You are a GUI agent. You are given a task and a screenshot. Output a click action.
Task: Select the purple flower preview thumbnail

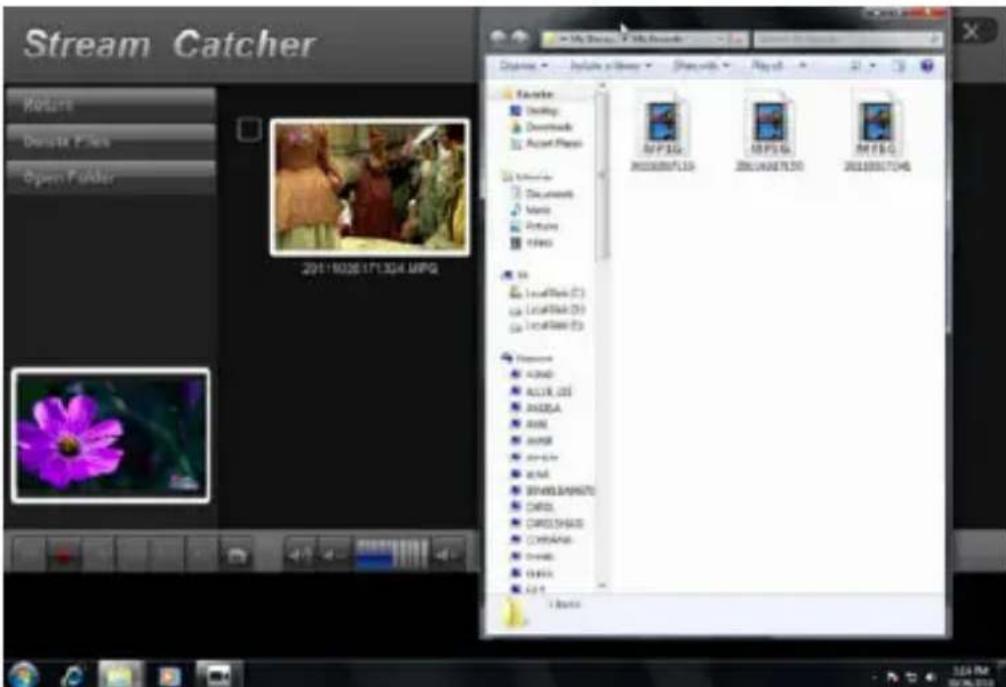tap(111, 435)
